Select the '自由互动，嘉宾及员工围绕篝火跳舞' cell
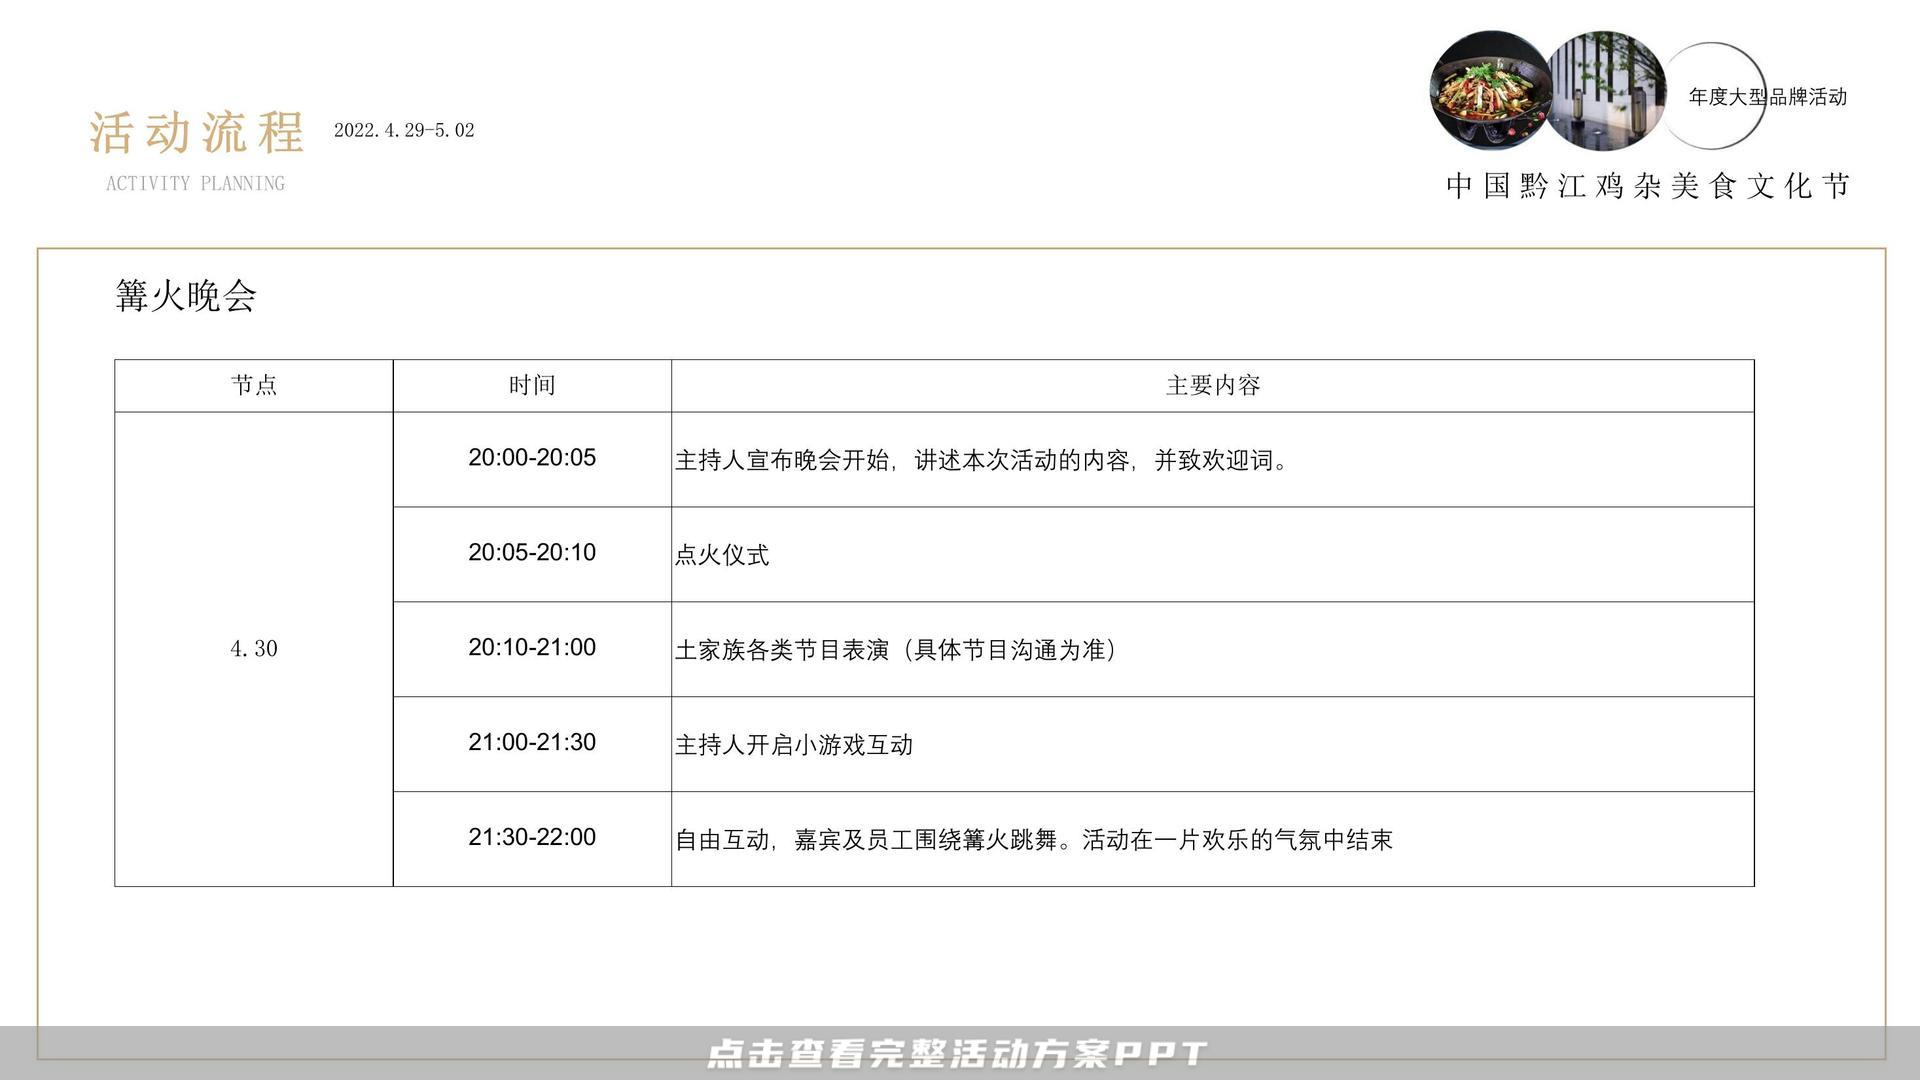The image size is (1920, 1080). click(x=1213, y=839)
